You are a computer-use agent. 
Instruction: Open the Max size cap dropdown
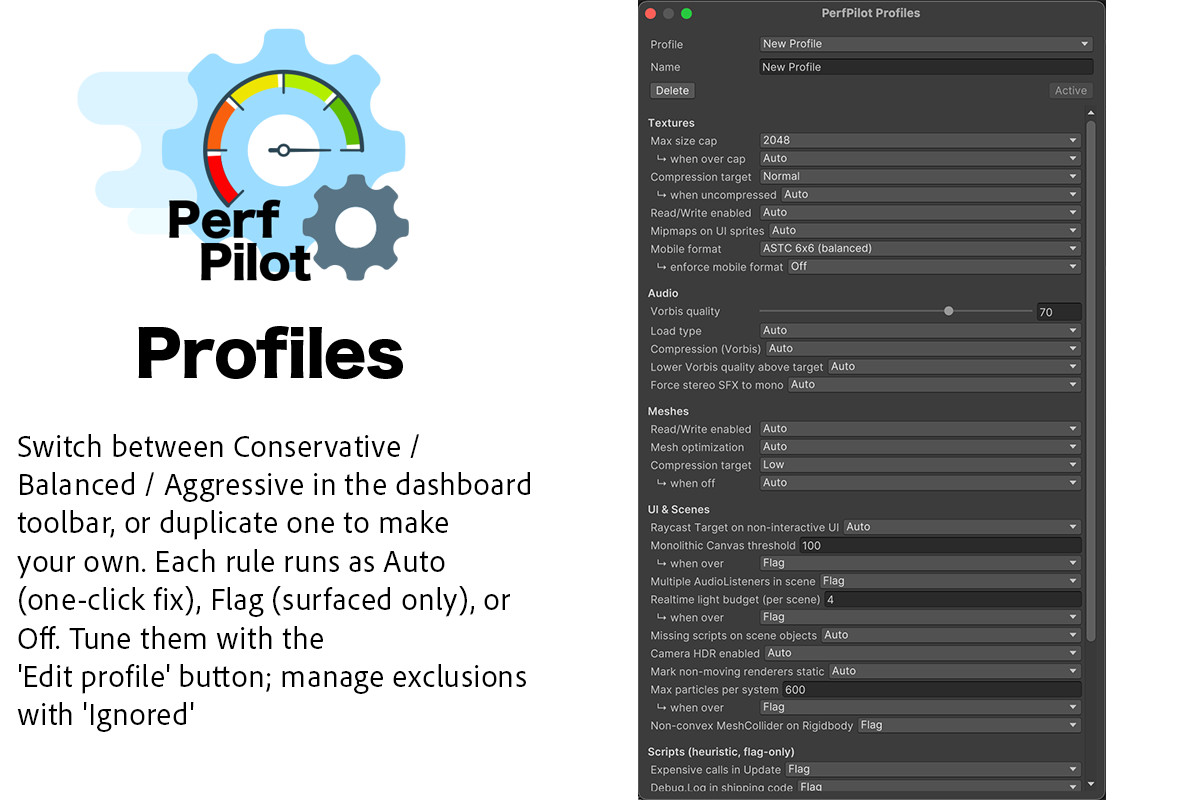(920, 141)
